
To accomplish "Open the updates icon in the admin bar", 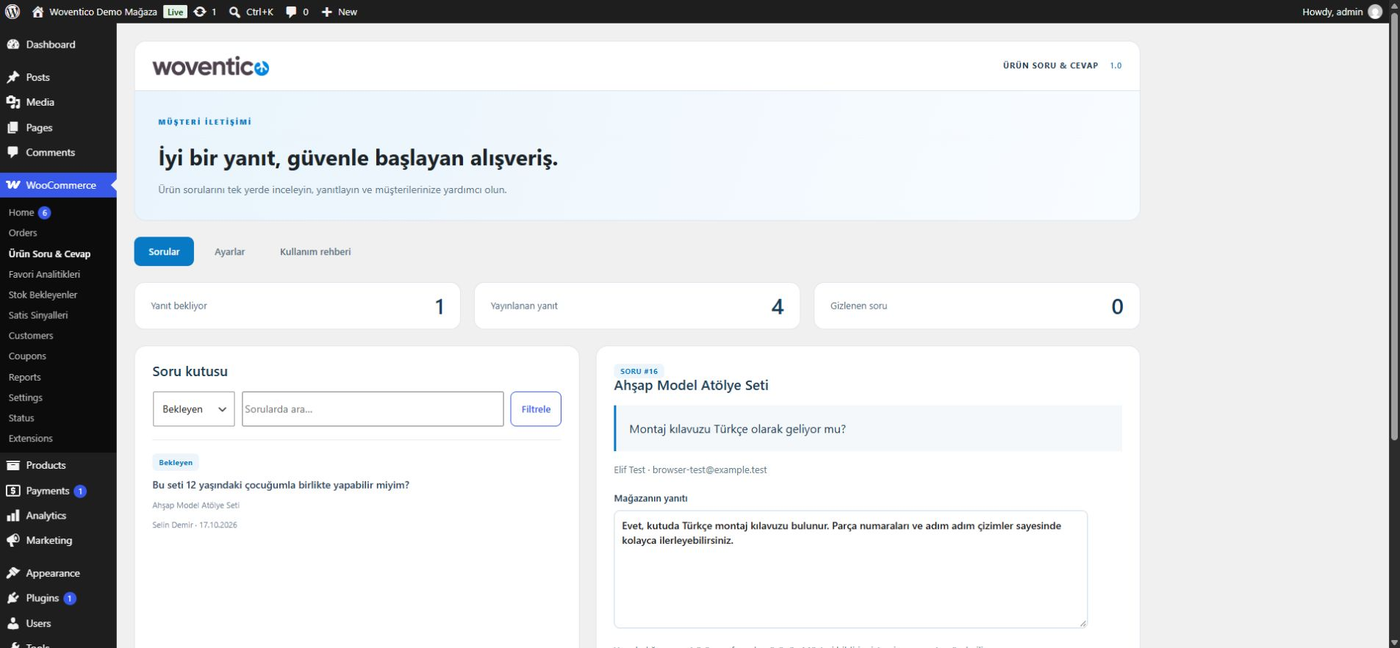I will pyautogui.click(x=200, y=12).
